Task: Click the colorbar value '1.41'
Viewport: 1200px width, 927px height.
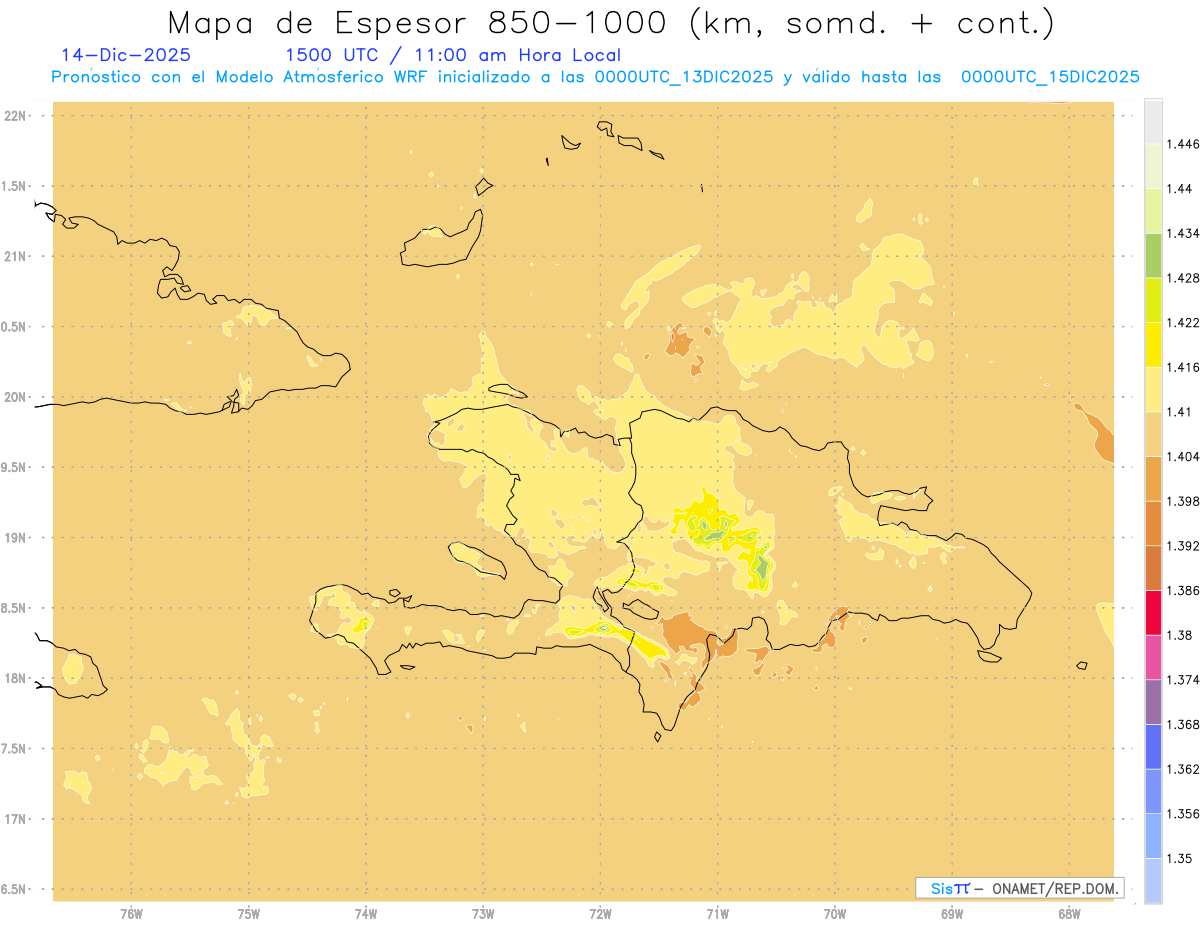Action: 1180,412
